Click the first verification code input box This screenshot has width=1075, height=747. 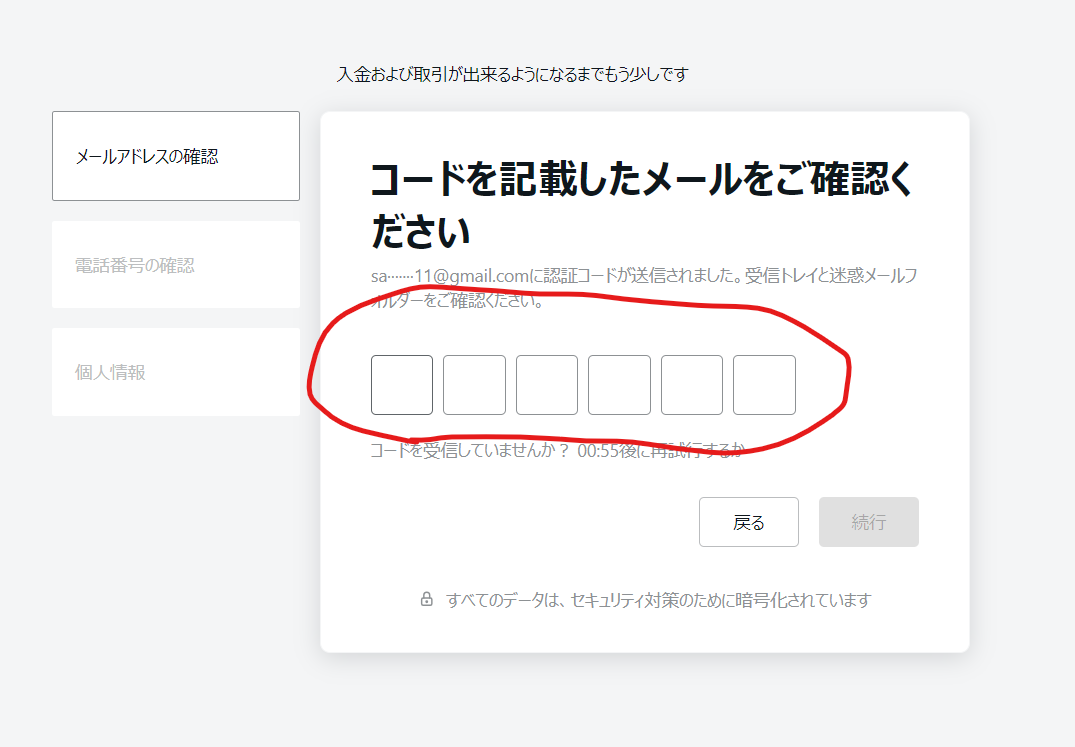coord(401,384)
